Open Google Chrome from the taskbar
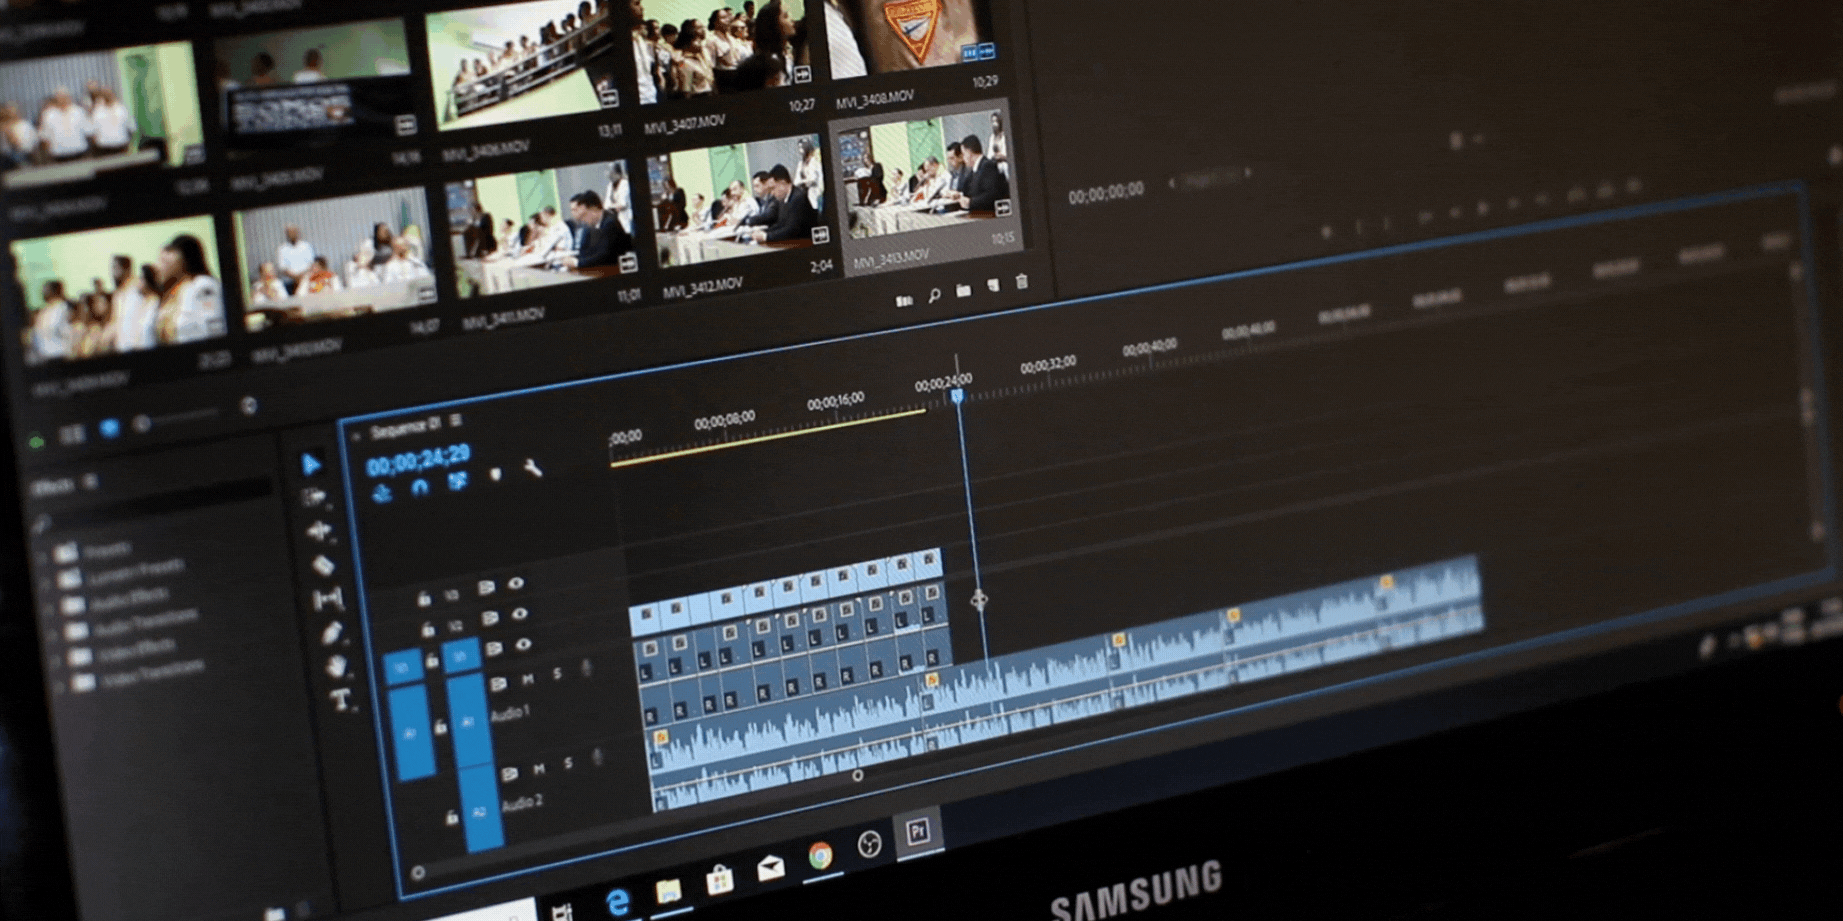Image resolution: width=1843 pixels, height=921 pixels. pos(820,855)
